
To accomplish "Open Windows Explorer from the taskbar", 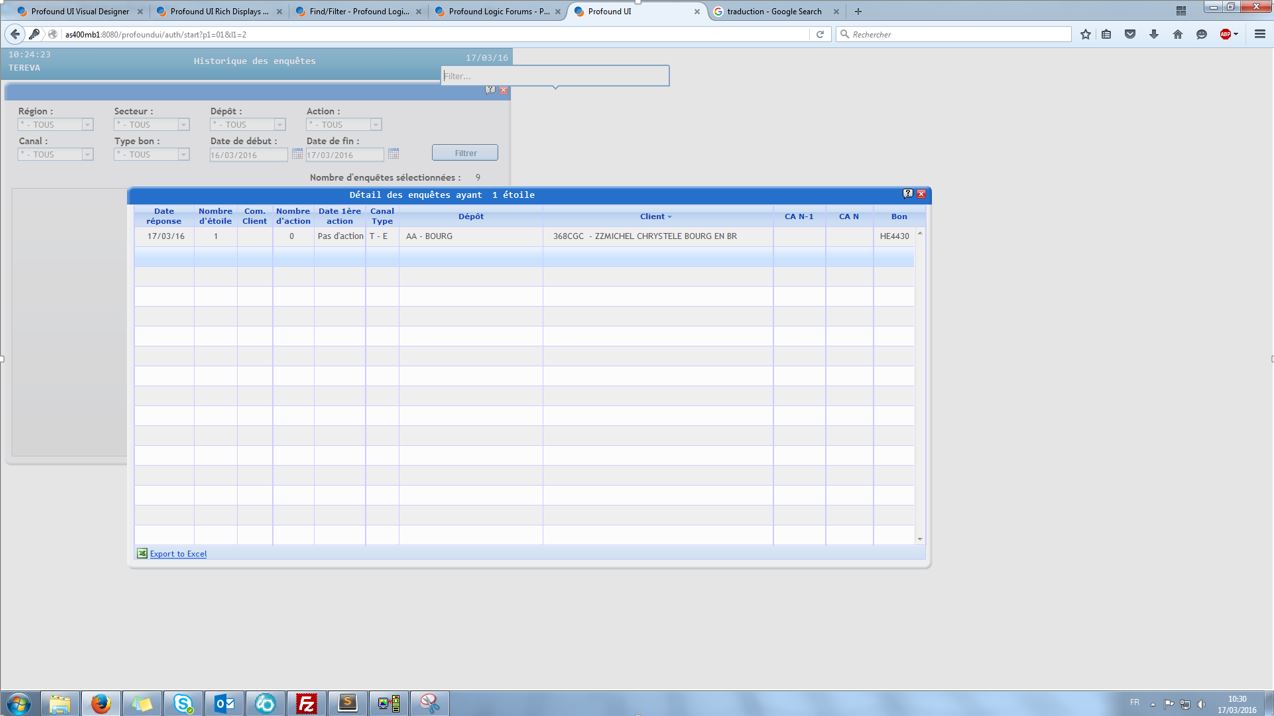I will click(x=60, y=703).
